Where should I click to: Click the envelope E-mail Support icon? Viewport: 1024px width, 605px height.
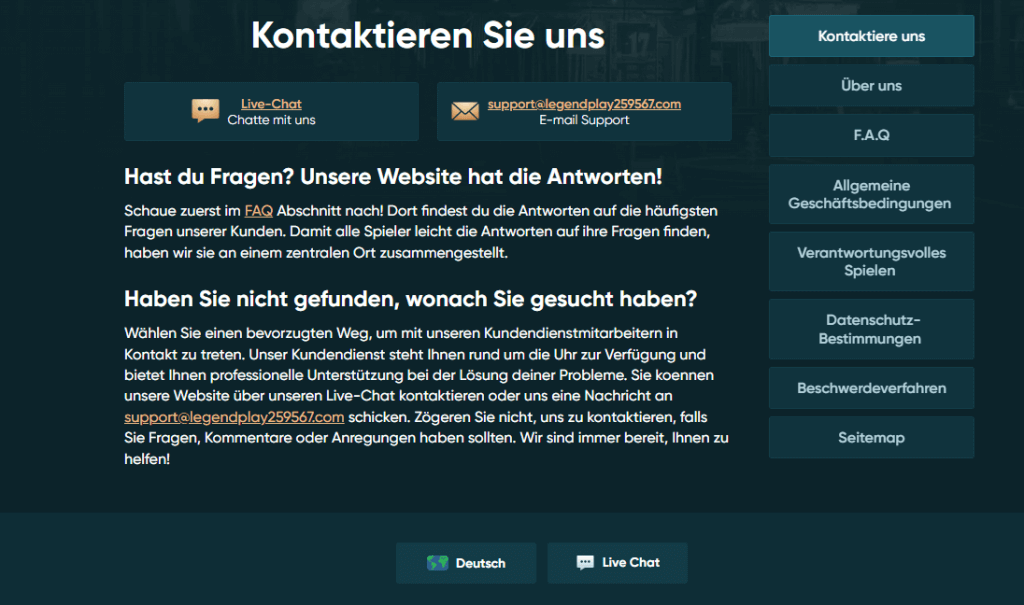pyautogui.click(x=465, y=111)
